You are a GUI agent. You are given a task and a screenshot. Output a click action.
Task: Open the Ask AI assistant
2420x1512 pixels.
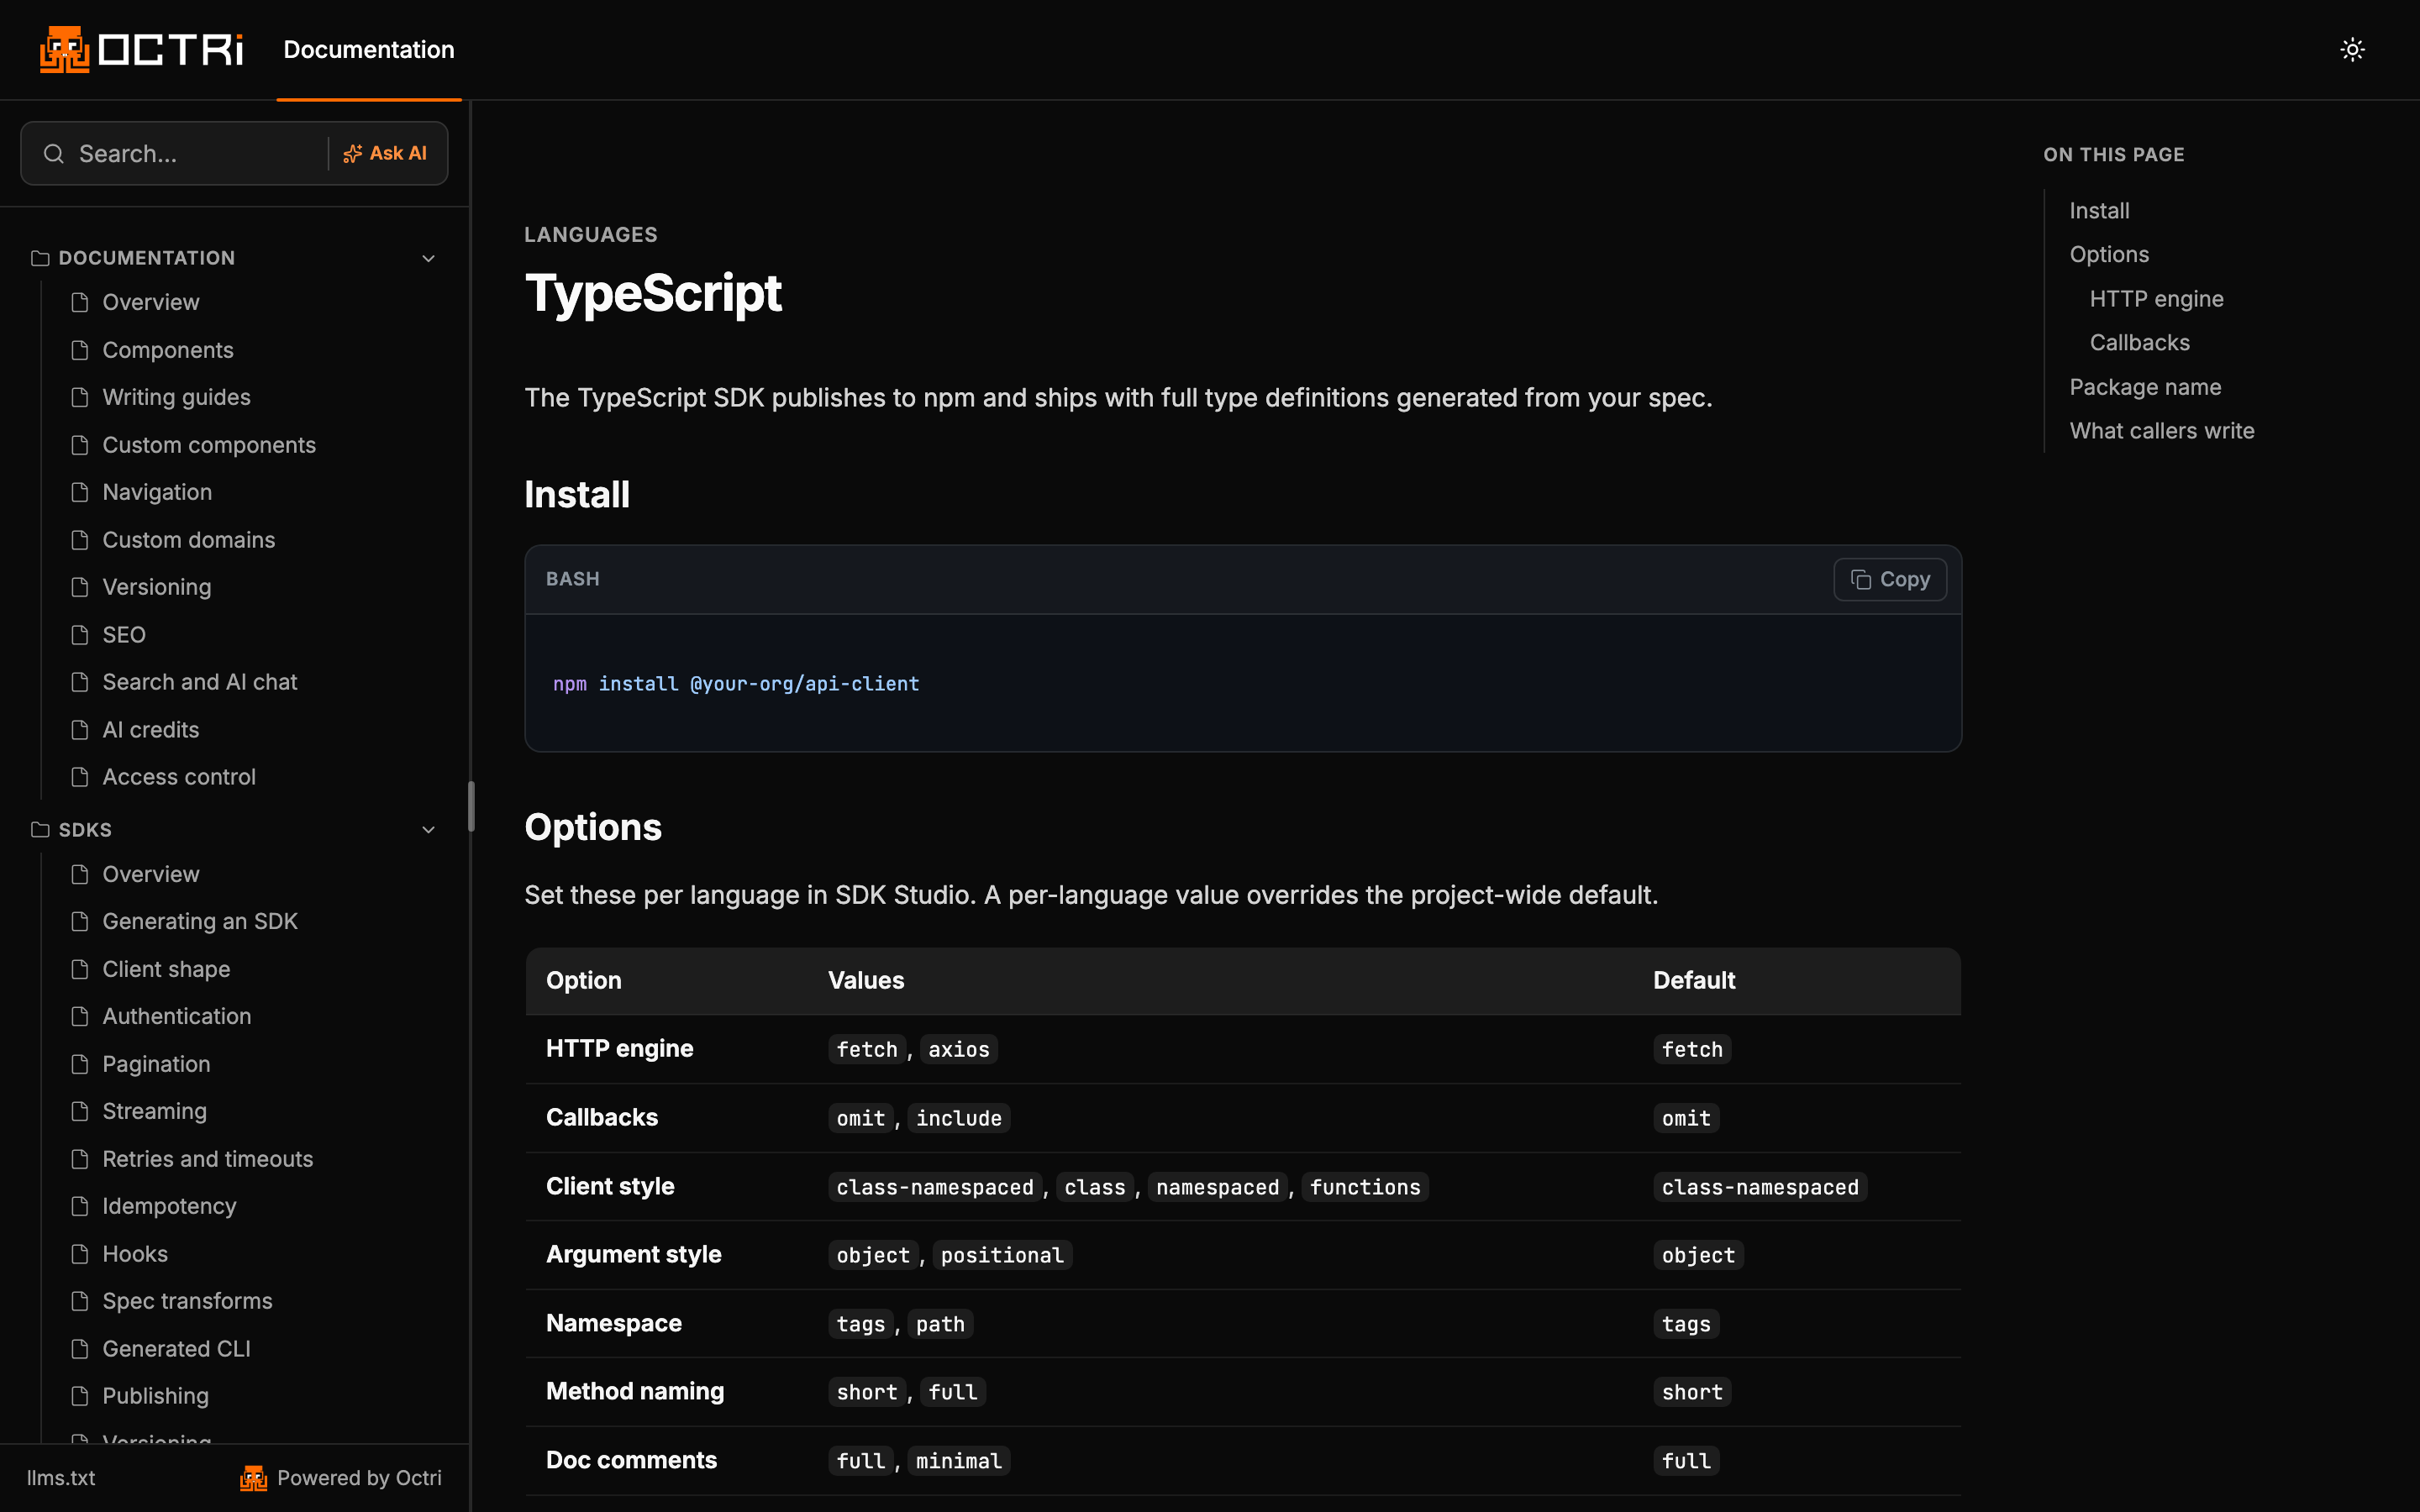tap(385, 153)
